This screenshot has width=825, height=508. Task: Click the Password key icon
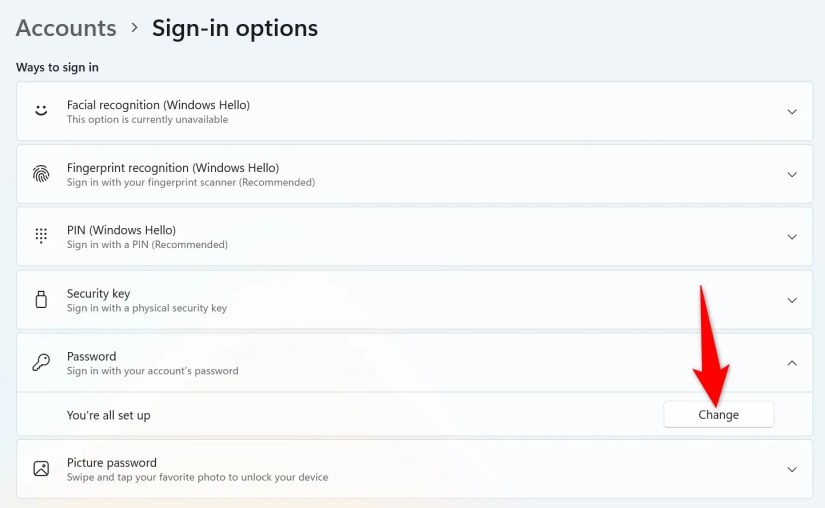(x=41, y=362)
